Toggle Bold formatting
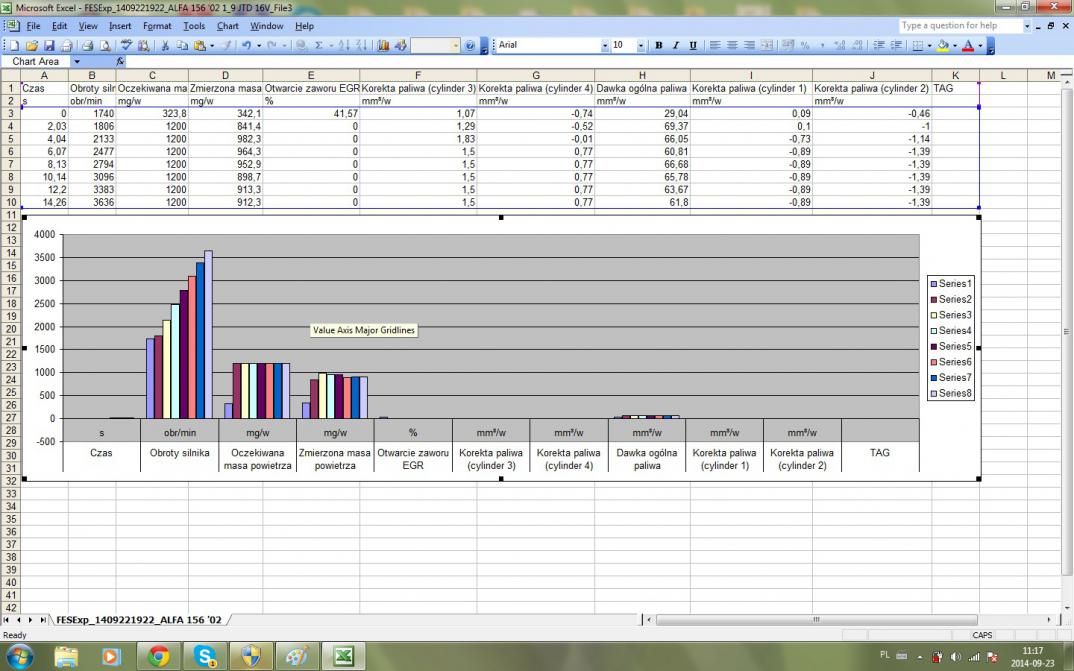The width and height of the screenshot is (1074, 671). pyautogui.click(x=658, y=46)
